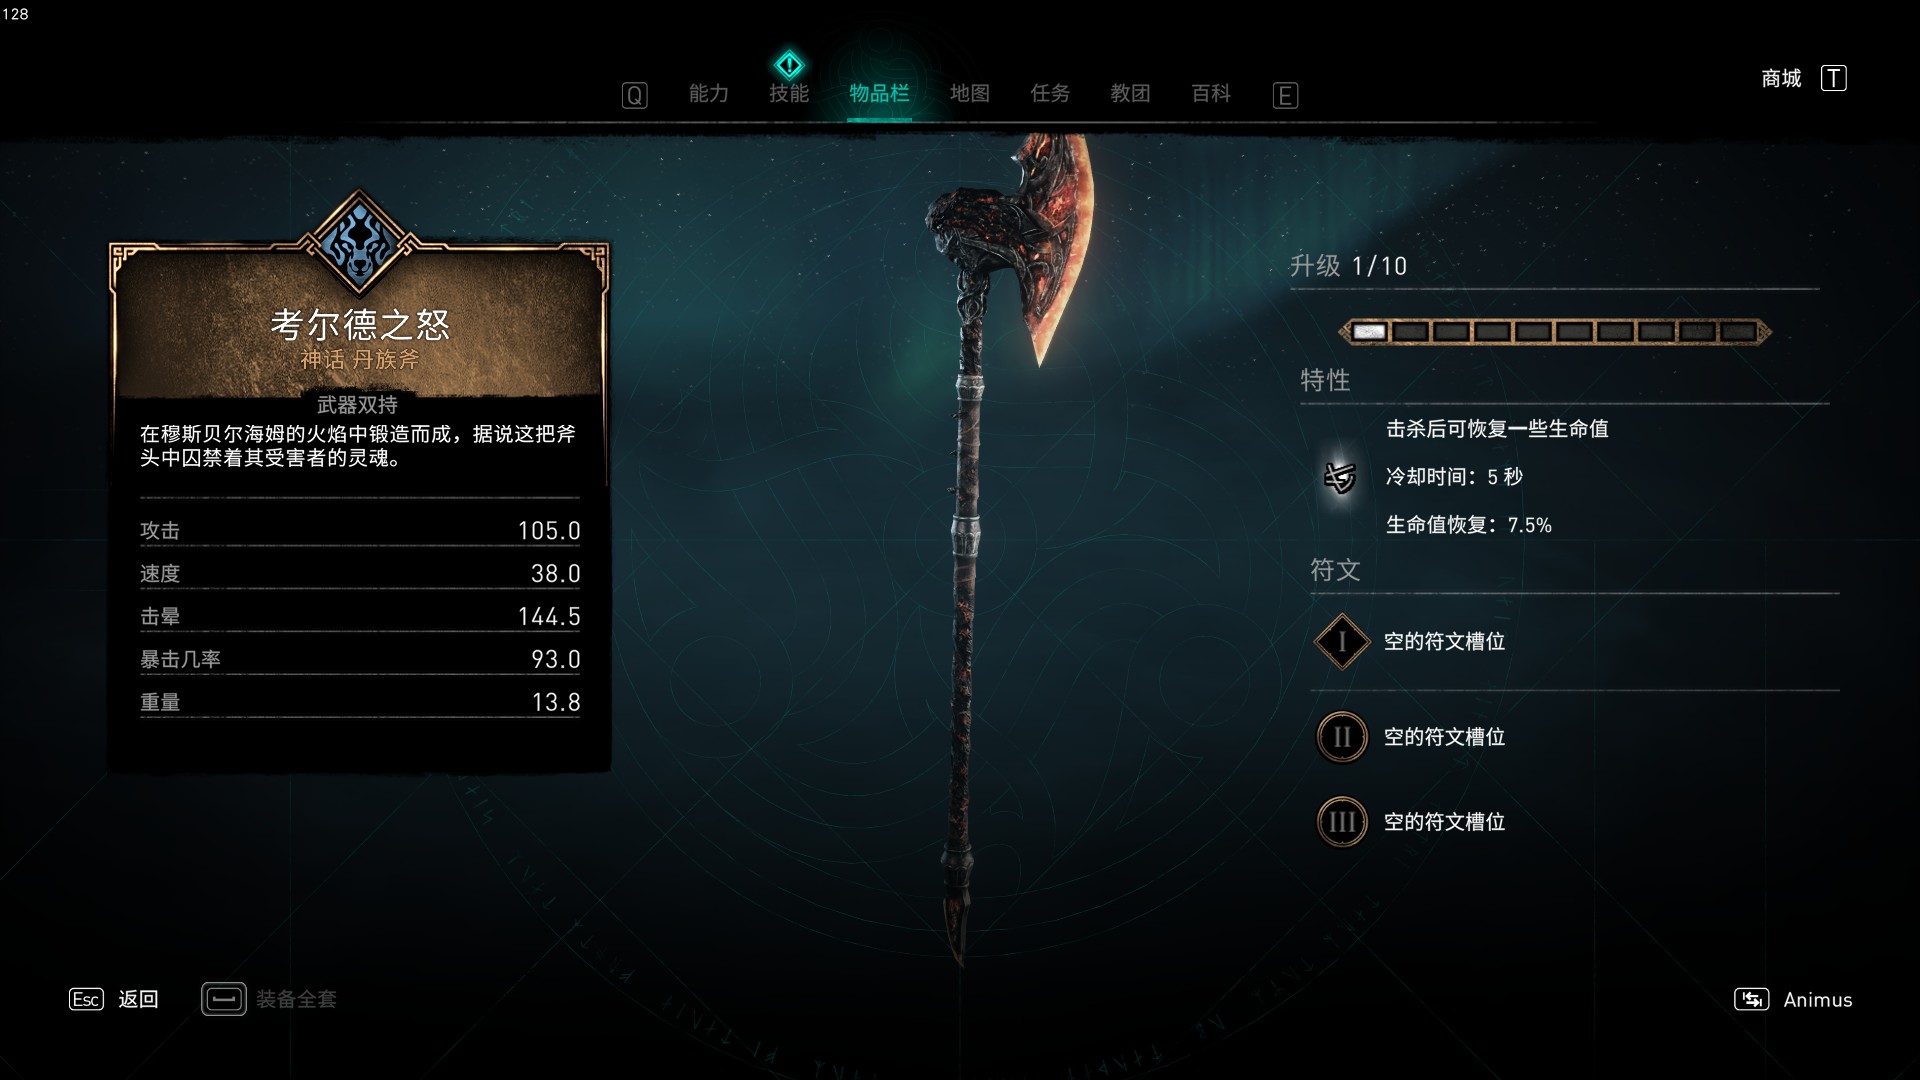The image size is (1920, 1080).
Task: Click the E key next-tab icon
Action: coord(1285,95)
